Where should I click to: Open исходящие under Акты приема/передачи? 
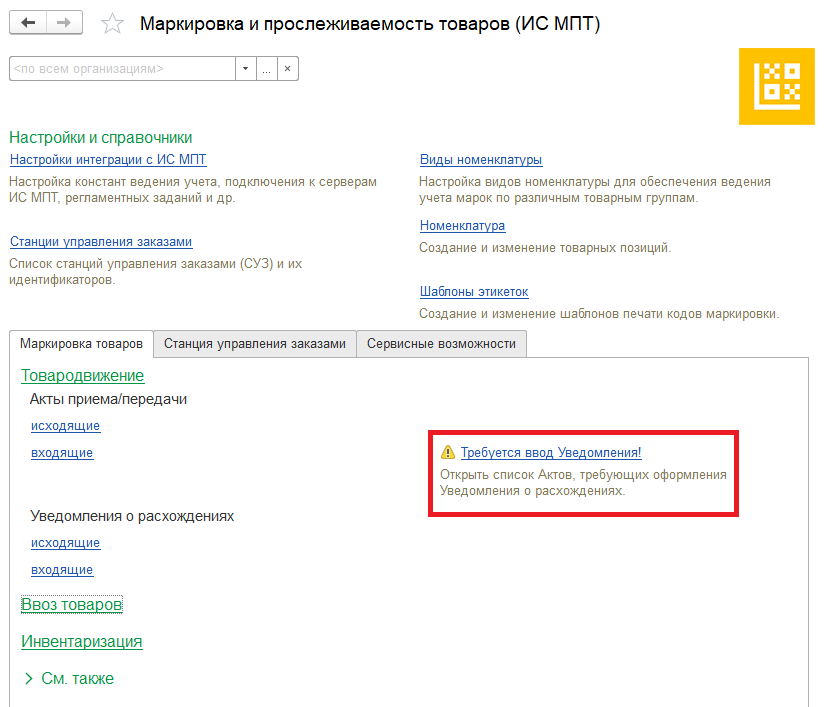(x=65, y=426)
